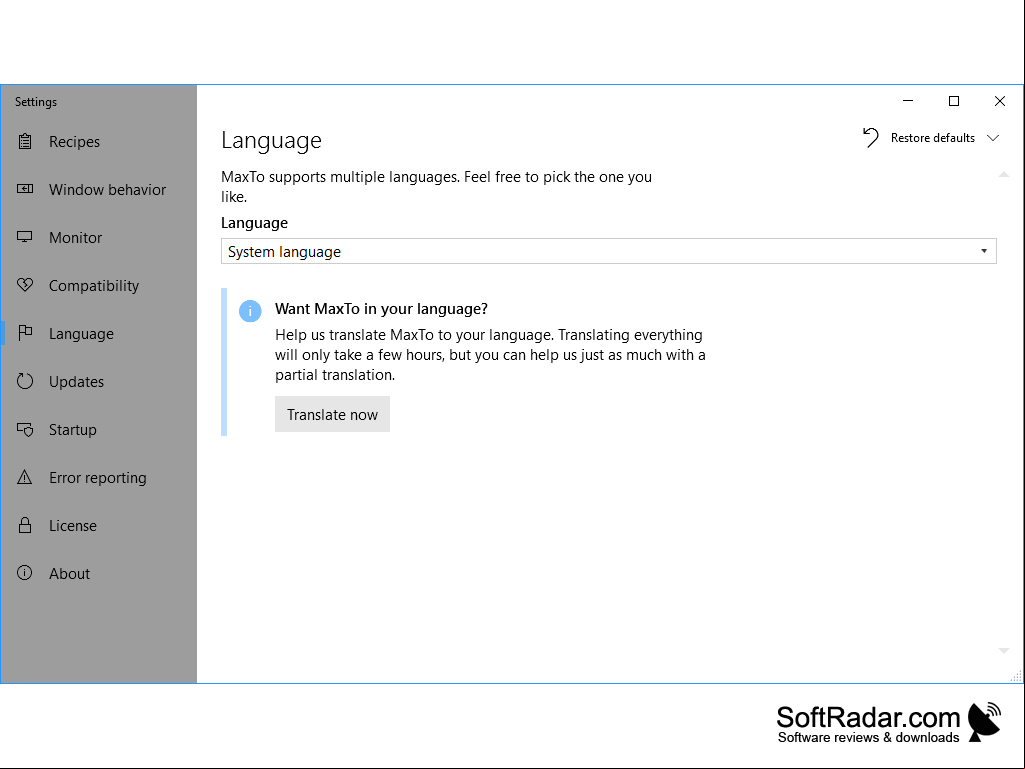Image resolution: width=1025 pixels, height=769 pixels.
Task: Switch to Monitor settings
Action: coord(99,237)
